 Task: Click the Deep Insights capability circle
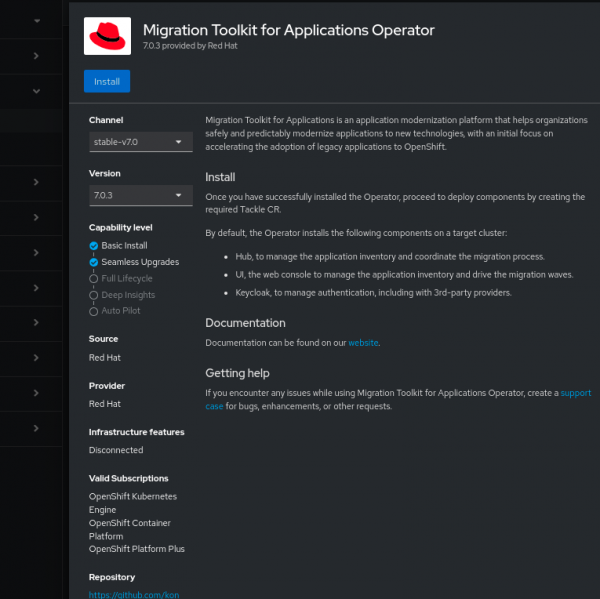pos(93,295)
